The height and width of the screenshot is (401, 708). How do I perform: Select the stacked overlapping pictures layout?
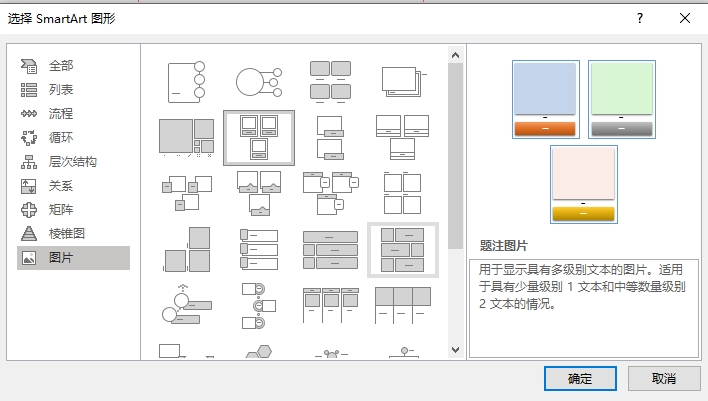click(x=403, y=82)
